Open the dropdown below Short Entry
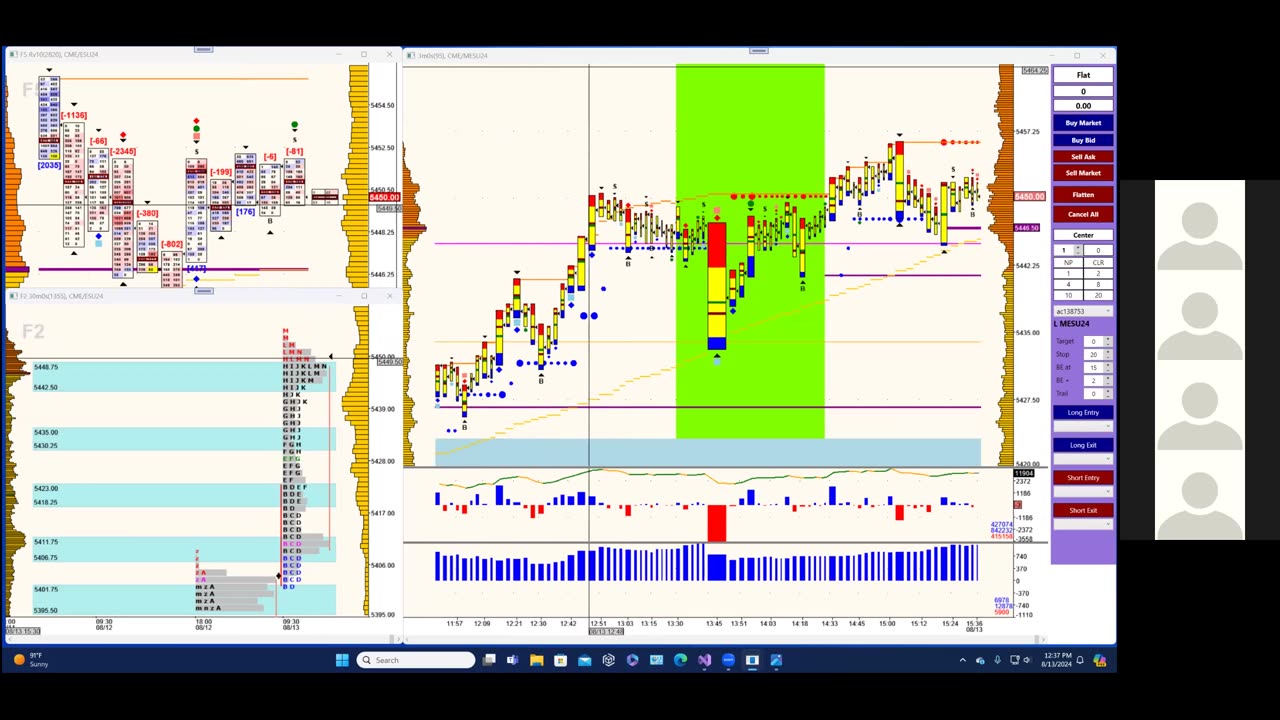Screen dimensions: 1280x720 (1083, 491)
